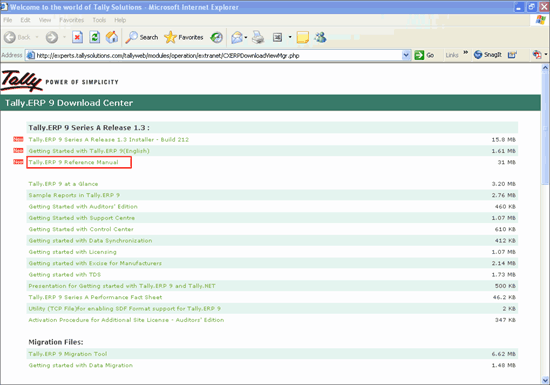Open Sample Reports in Tally.ERP 9
Screen dimensions: 550x385
click(74, 195)
